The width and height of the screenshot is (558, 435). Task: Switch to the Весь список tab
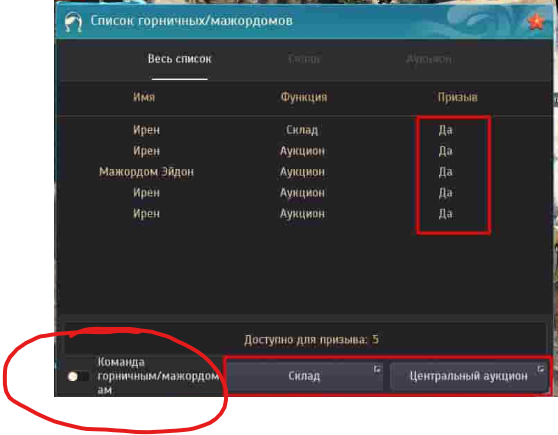(x=180, y=59)
